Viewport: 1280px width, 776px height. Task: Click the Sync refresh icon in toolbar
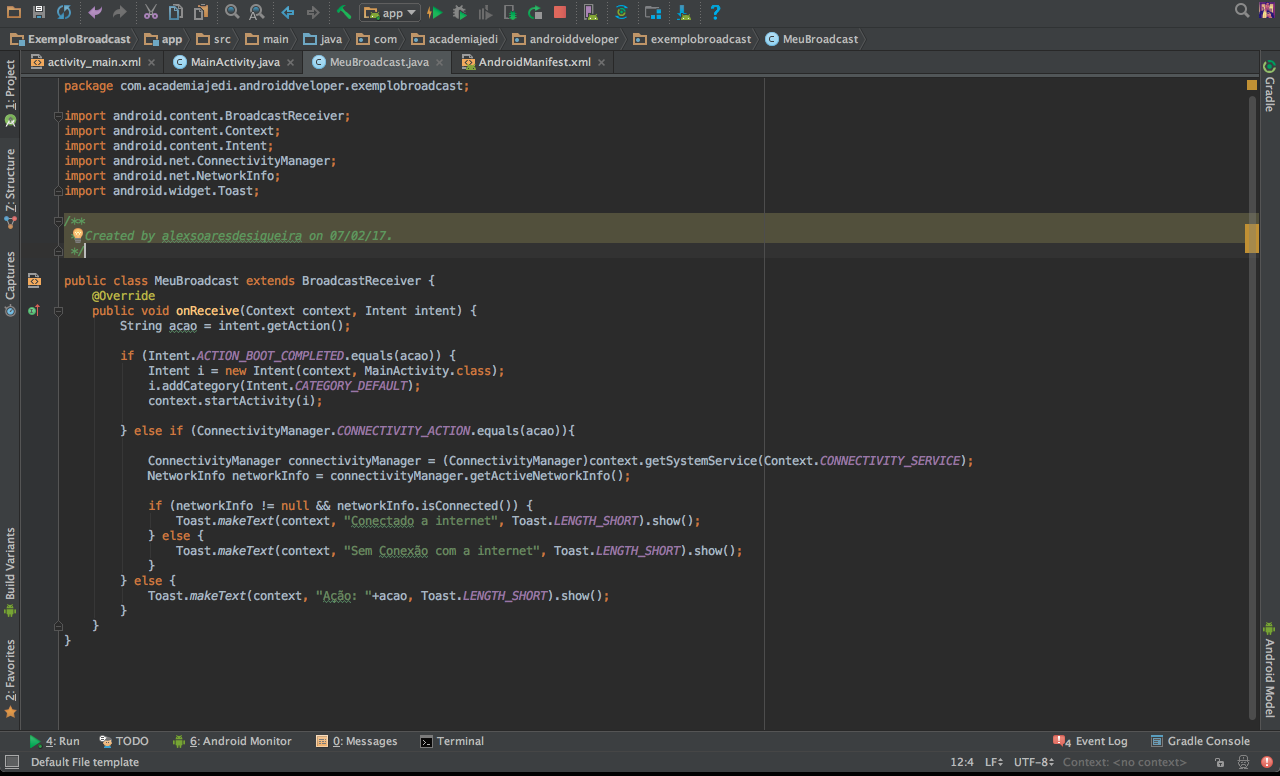64,13
